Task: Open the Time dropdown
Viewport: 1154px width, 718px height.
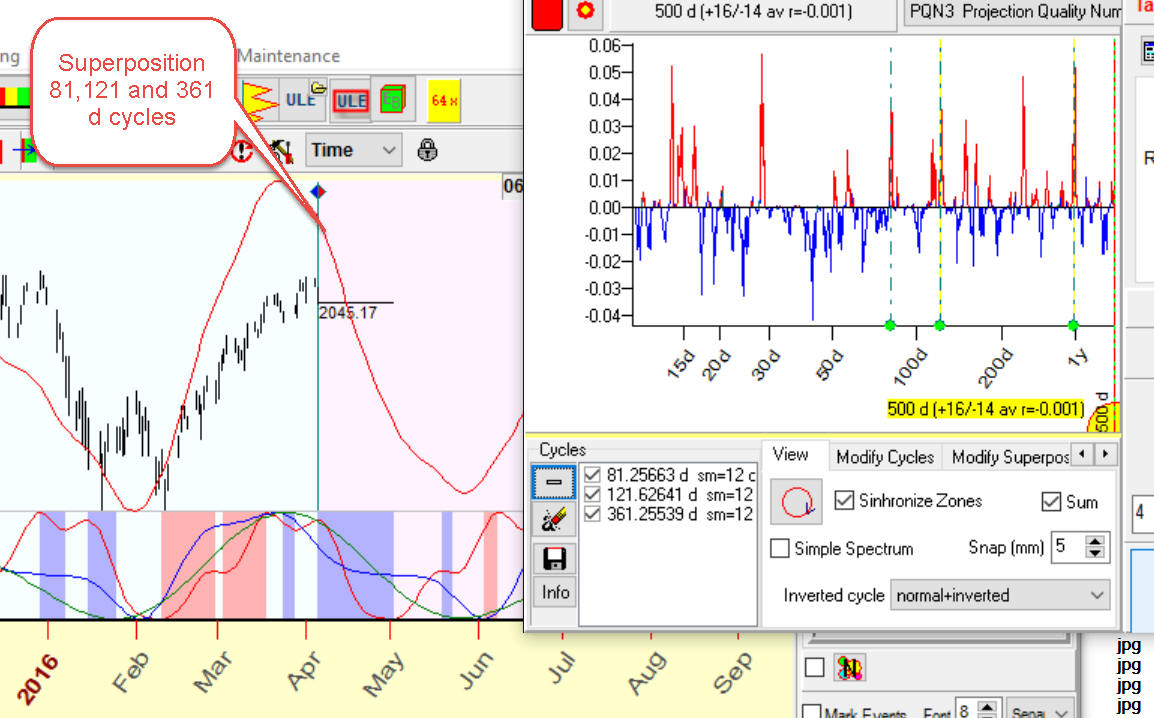Action: pyautogui.click(x=354, y=150)
